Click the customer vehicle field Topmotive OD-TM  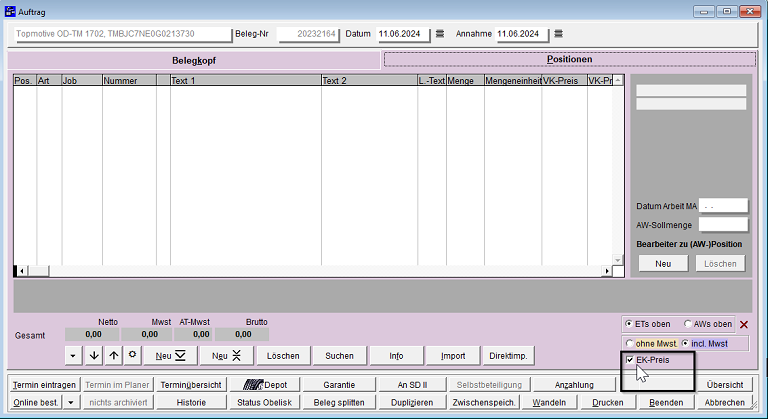[x=123, y=34]
